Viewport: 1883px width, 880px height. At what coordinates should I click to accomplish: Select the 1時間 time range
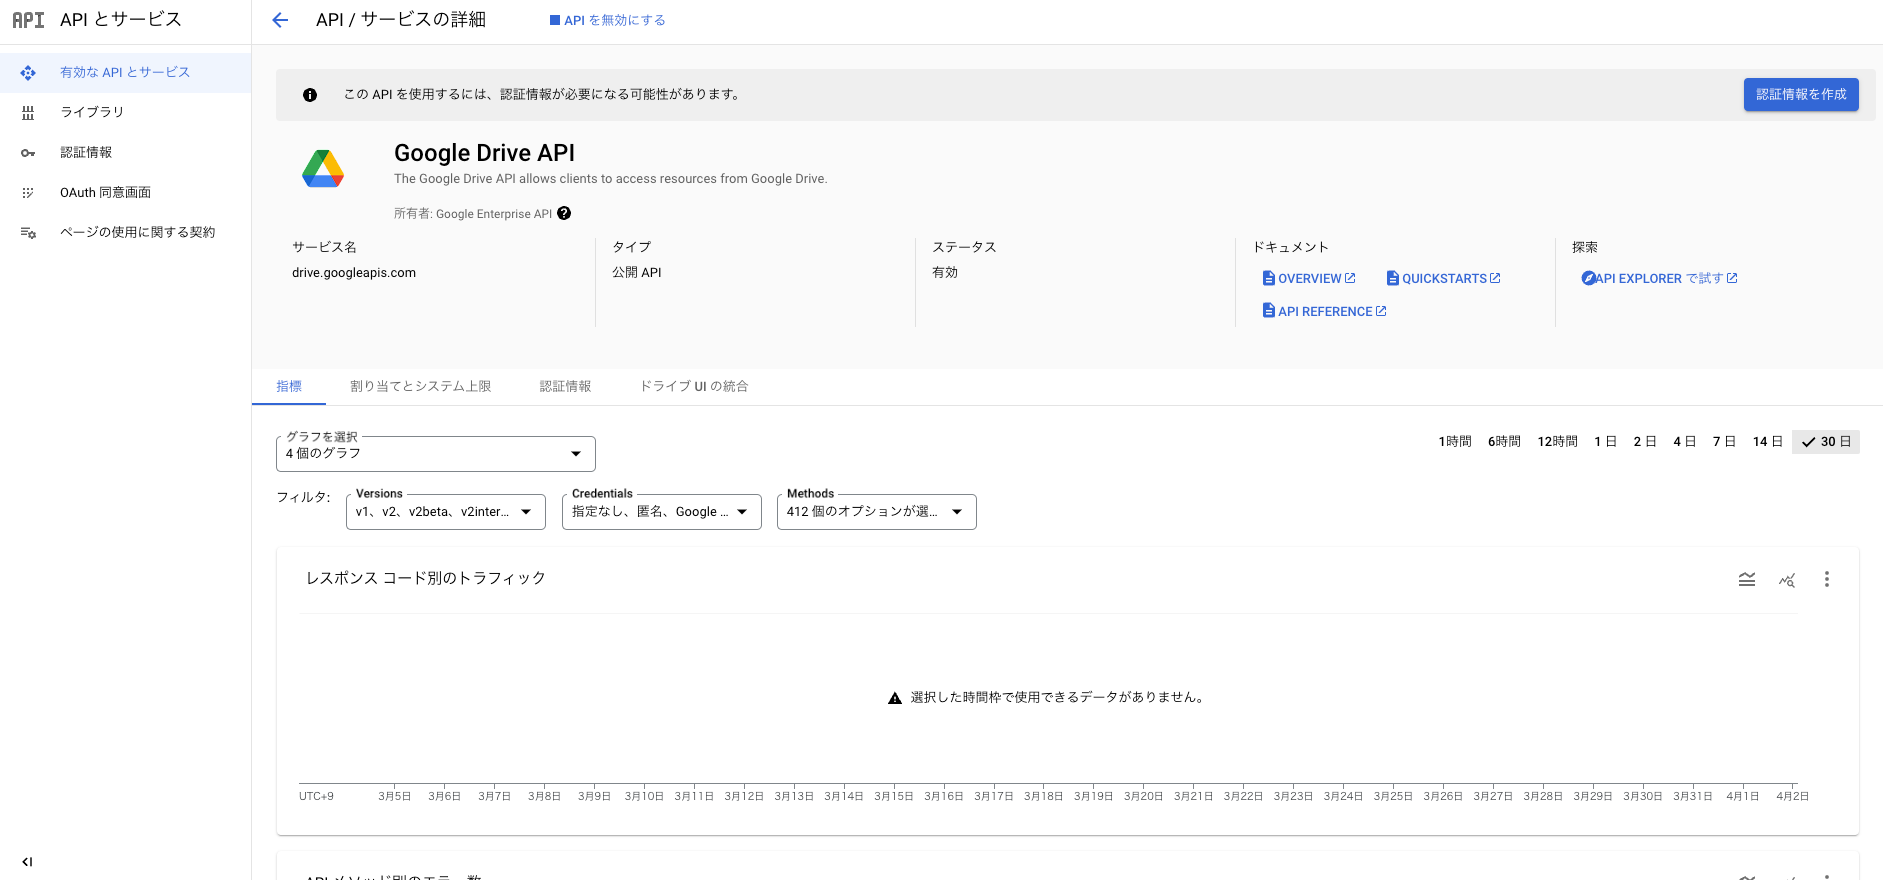(x=1455, y=441)
